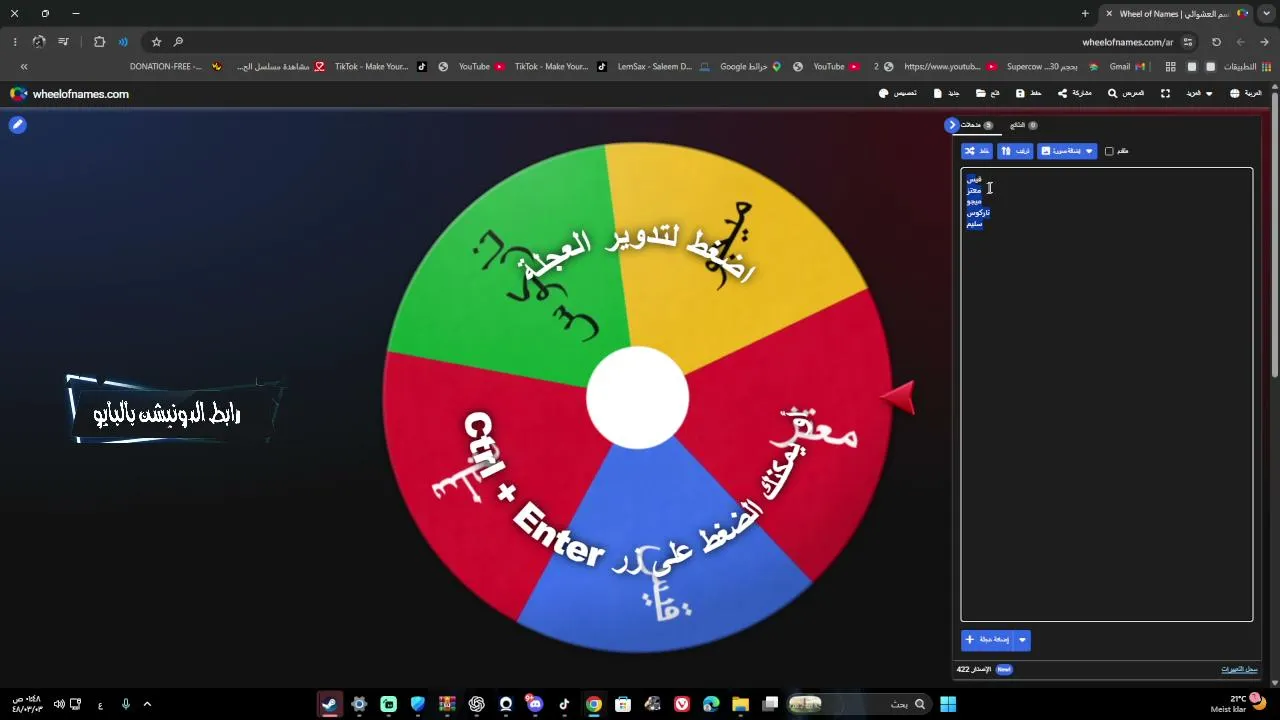
Task: Enter fullscreen mode
Action: click(1165, 93)
